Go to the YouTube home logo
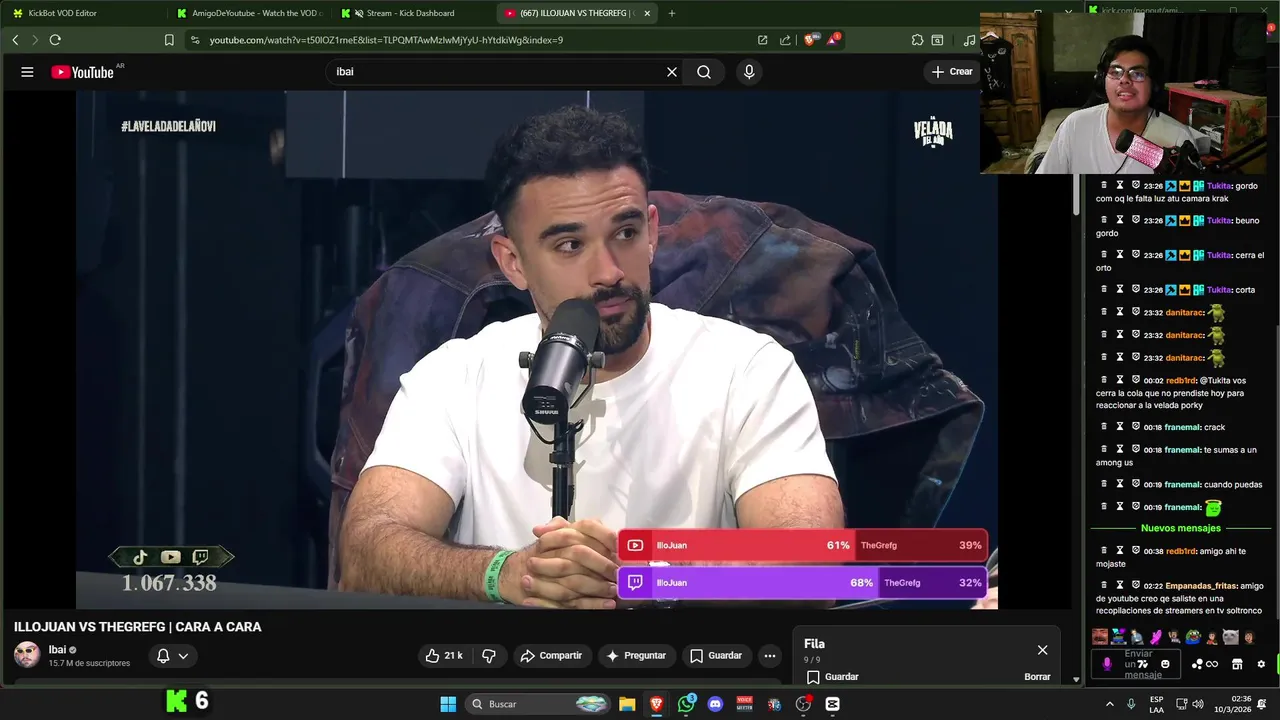Viewport: 1280px width, 720px height. 83,72
